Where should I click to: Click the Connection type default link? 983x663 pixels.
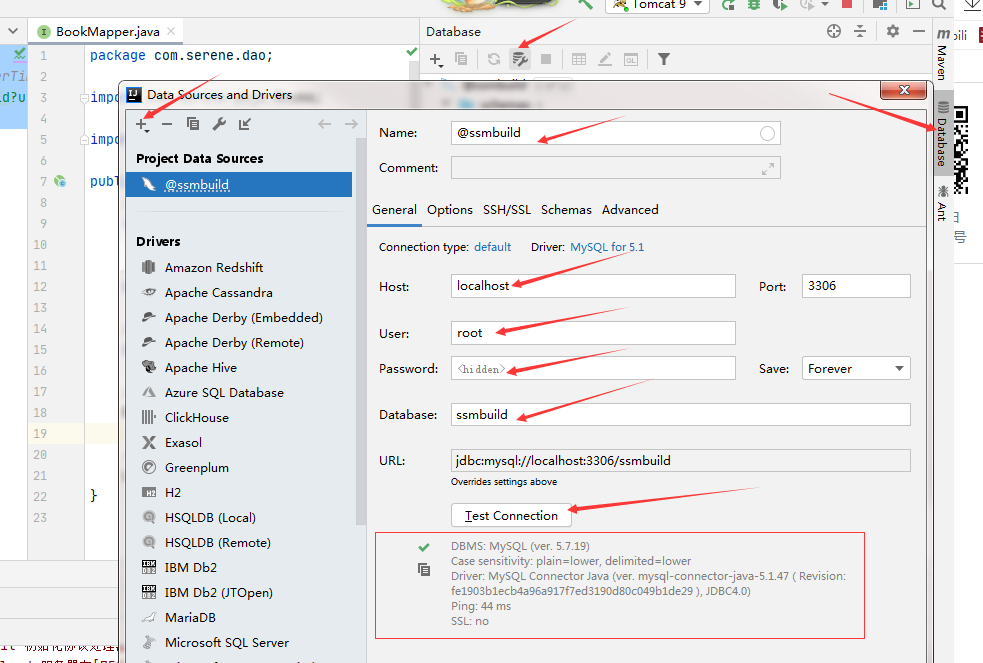492,247
